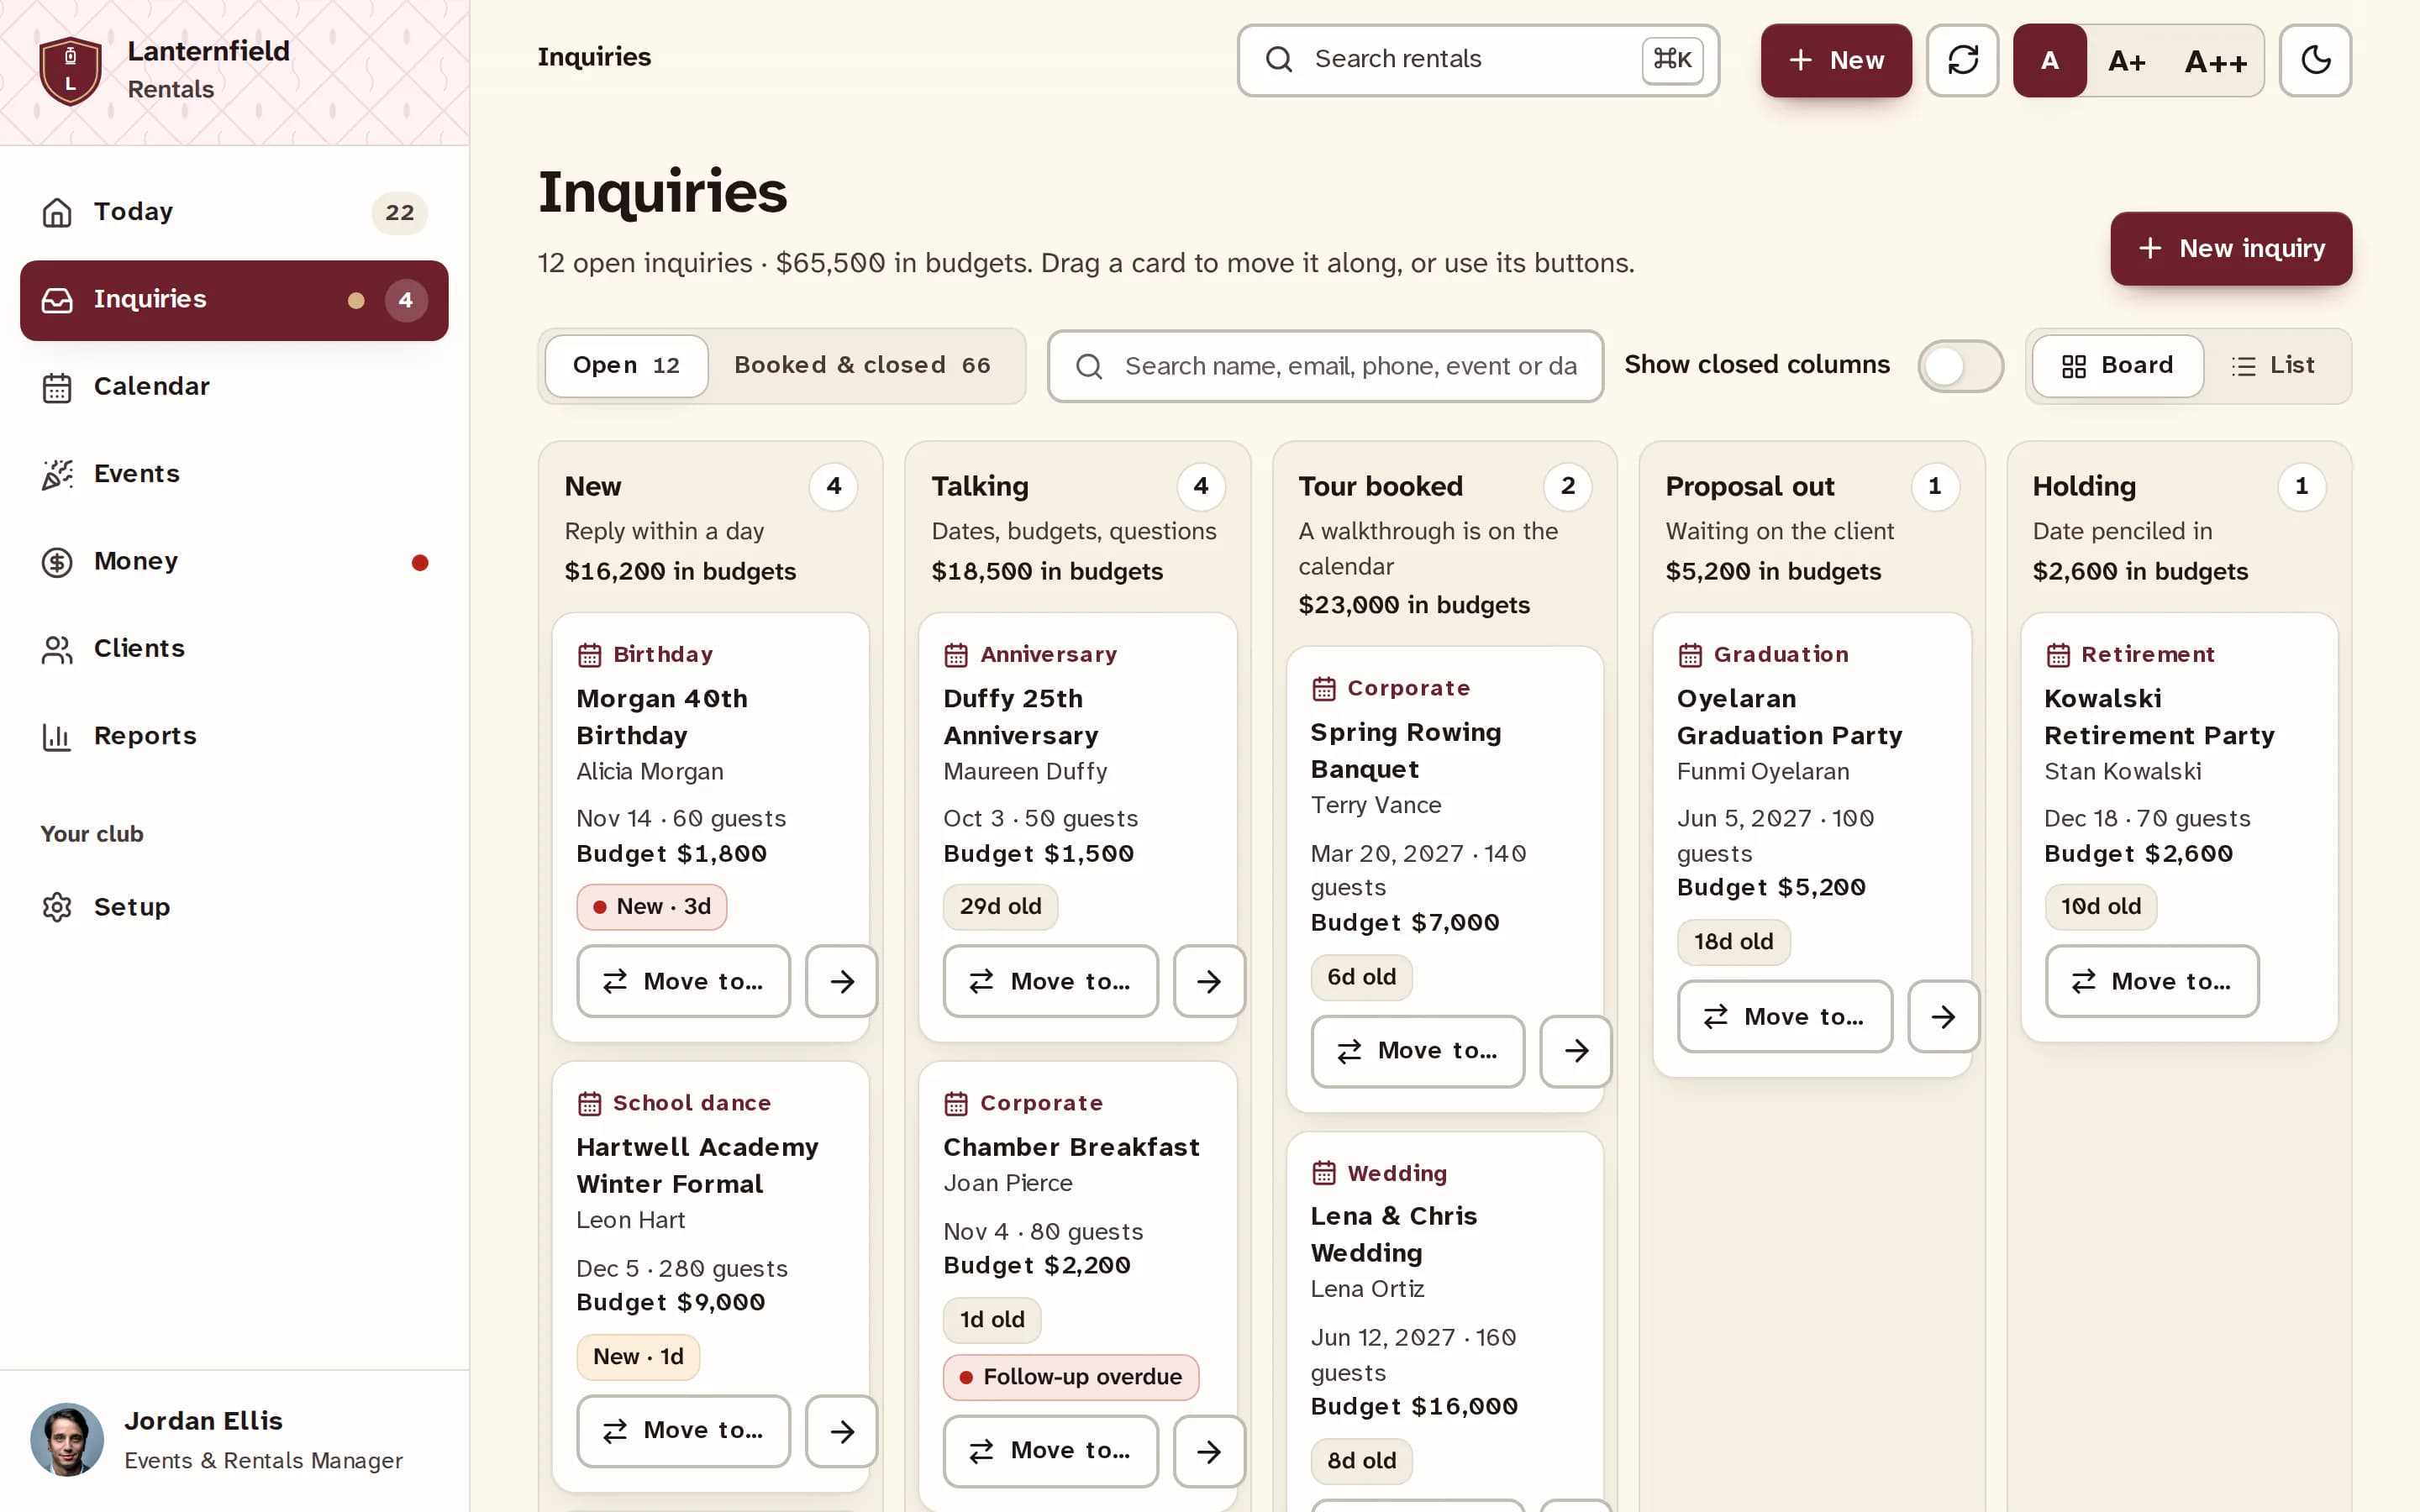
Task: Focus the inquiry name, email, phone search field
Action: point(1325,366)
